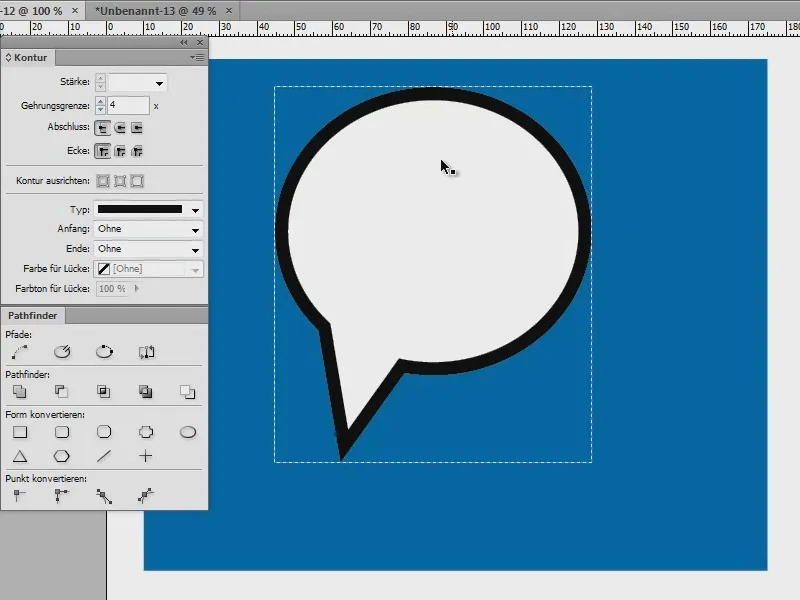Click the third Punkt konvertieren icon (smooth point)
Viewport: 800px width, 600px height.
(104, 496)
